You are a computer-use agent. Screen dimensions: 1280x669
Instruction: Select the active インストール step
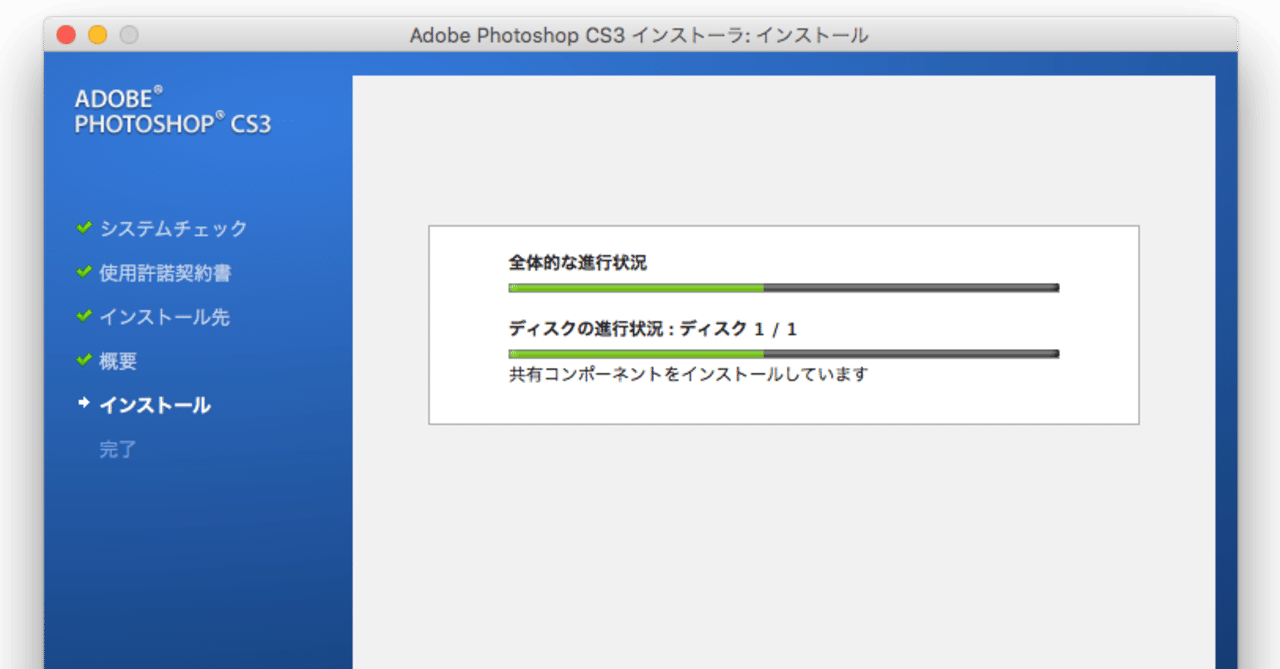[x=155, y=404]
